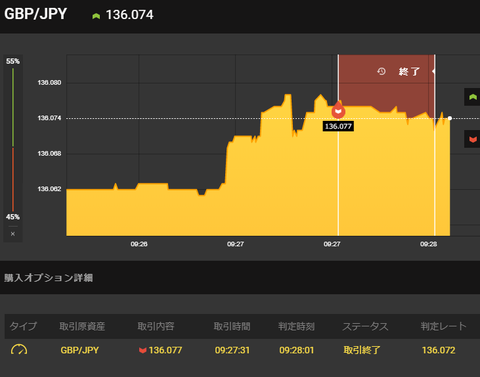
Task: Click the 購入オプション詳細 section header
Action: (x=49, y=278)
